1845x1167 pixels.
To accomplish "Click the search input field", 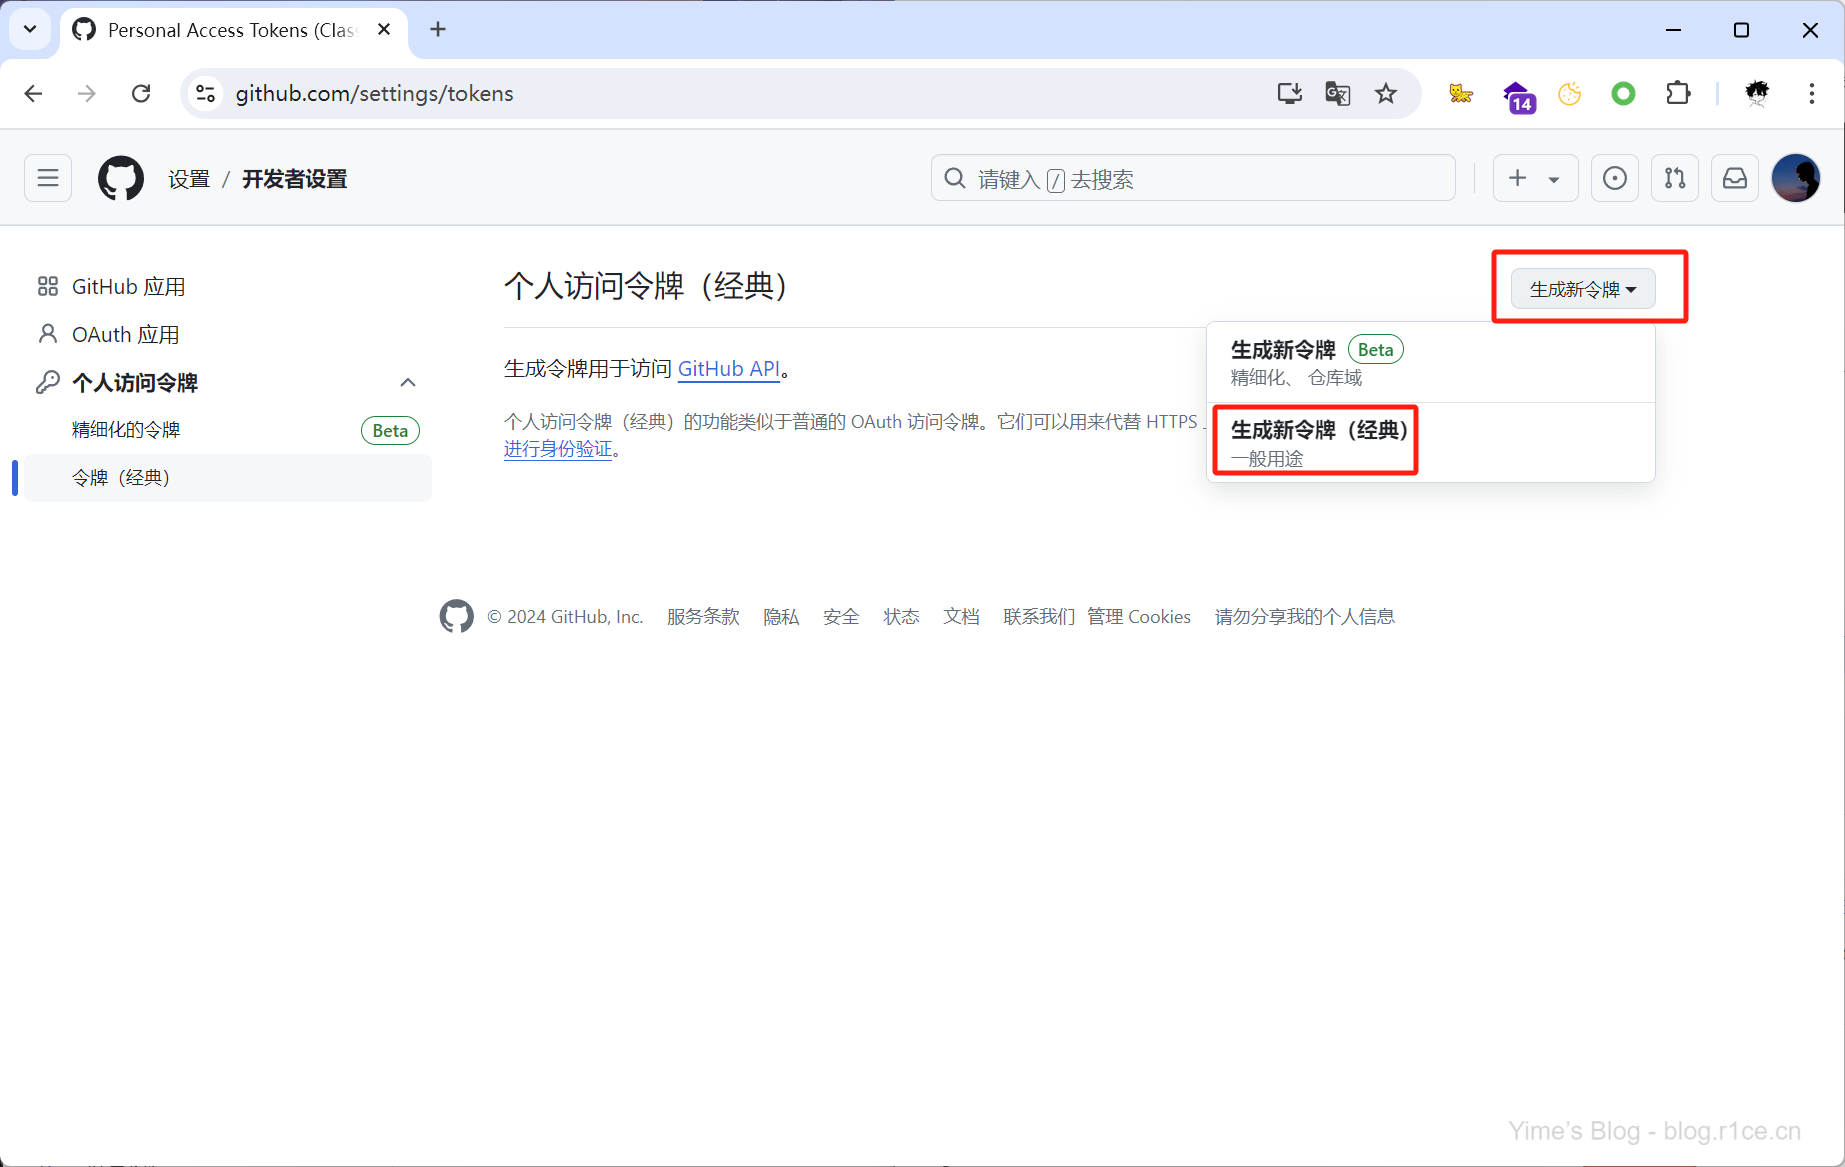I will pyautogui.click(x=1192, y=179).
